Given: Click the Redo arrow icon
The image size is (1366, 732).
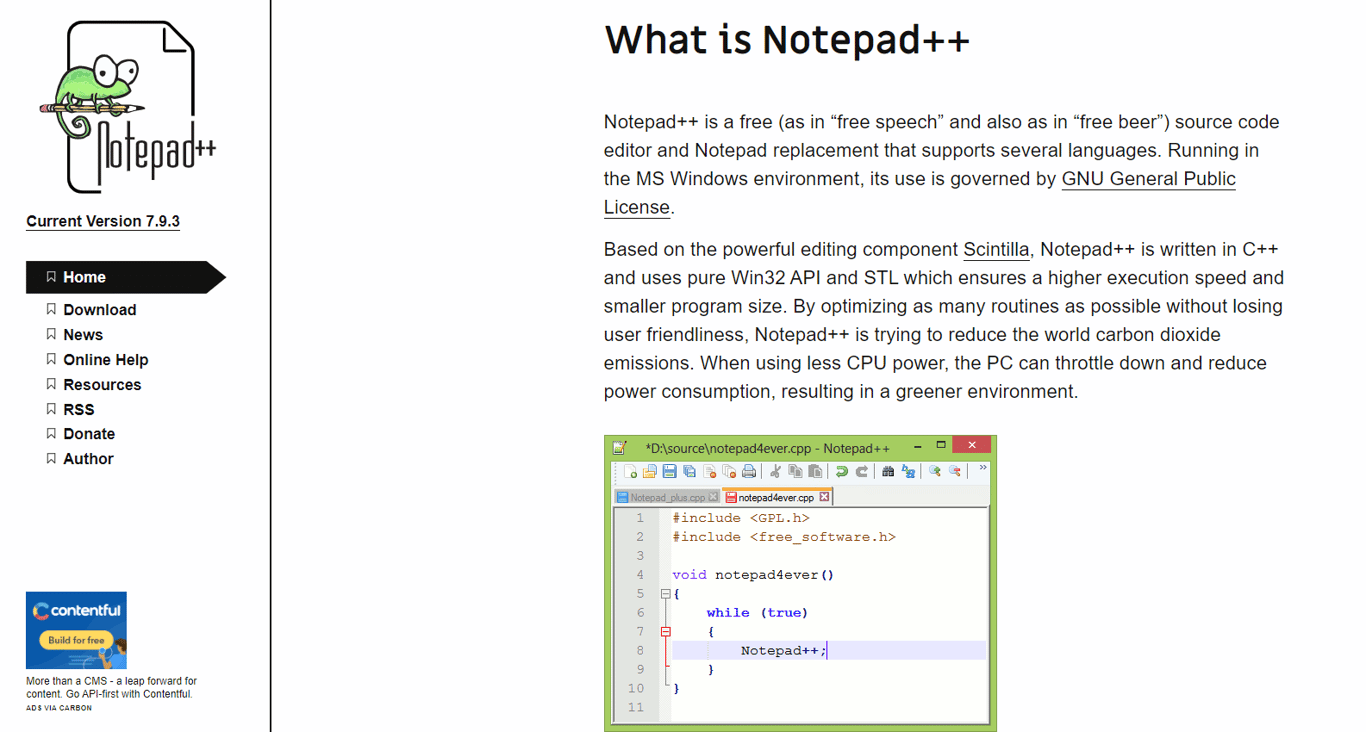Looking at the screenshot, I should coord(862,471).
